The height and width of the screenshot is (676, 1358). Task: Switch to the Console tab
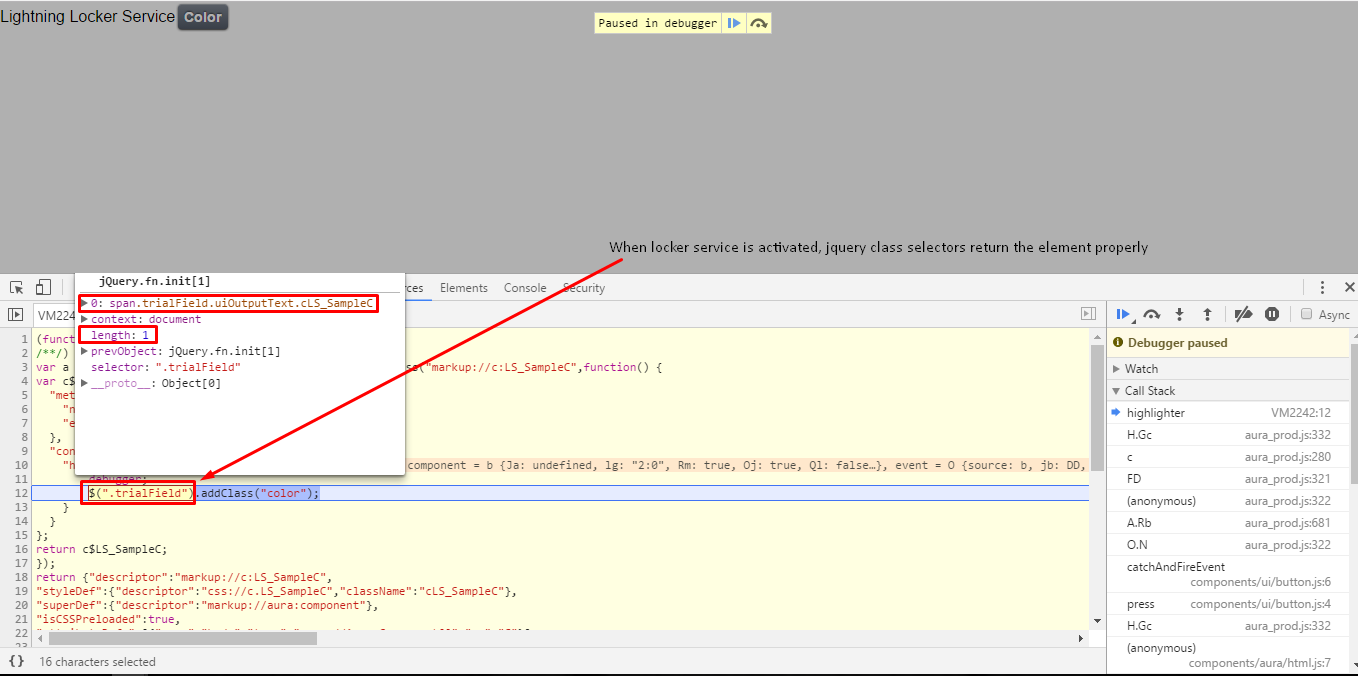[x=525, y=288]
